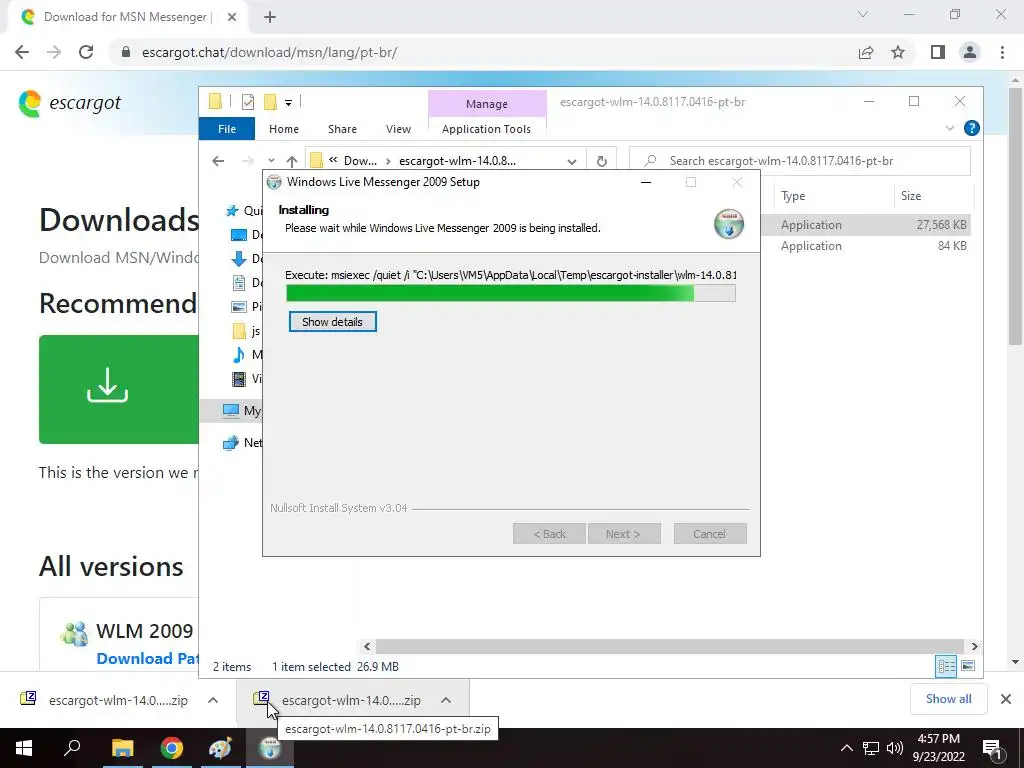Viewport: 1024px width, 768px height.
Task: Open Chrome side panel icon
Action: 938,52
